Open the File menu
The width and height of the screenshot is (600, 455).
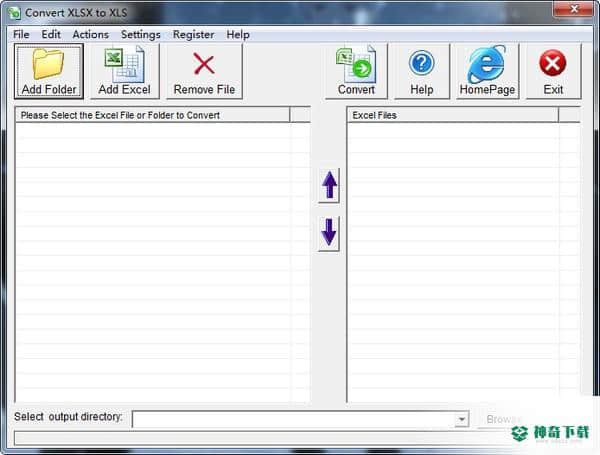point(21,34)
